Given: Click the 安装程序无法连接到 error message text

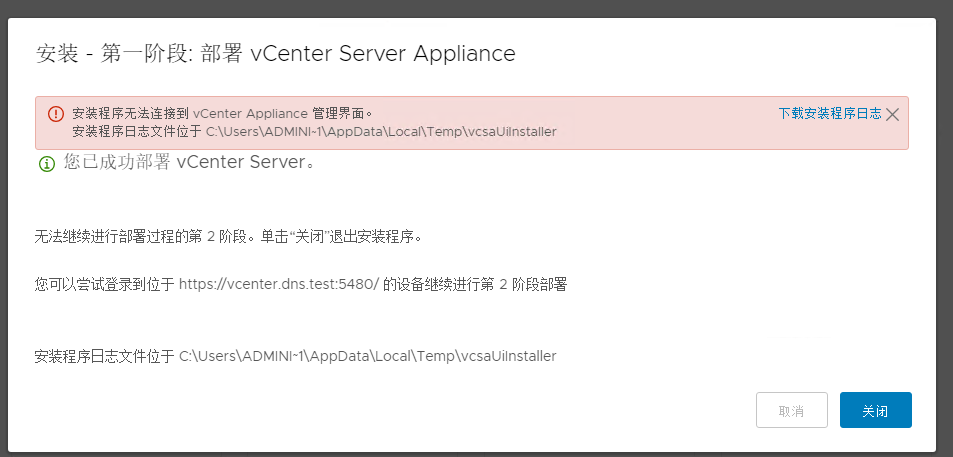Looking at the screenshot, I should pos(130,113).
